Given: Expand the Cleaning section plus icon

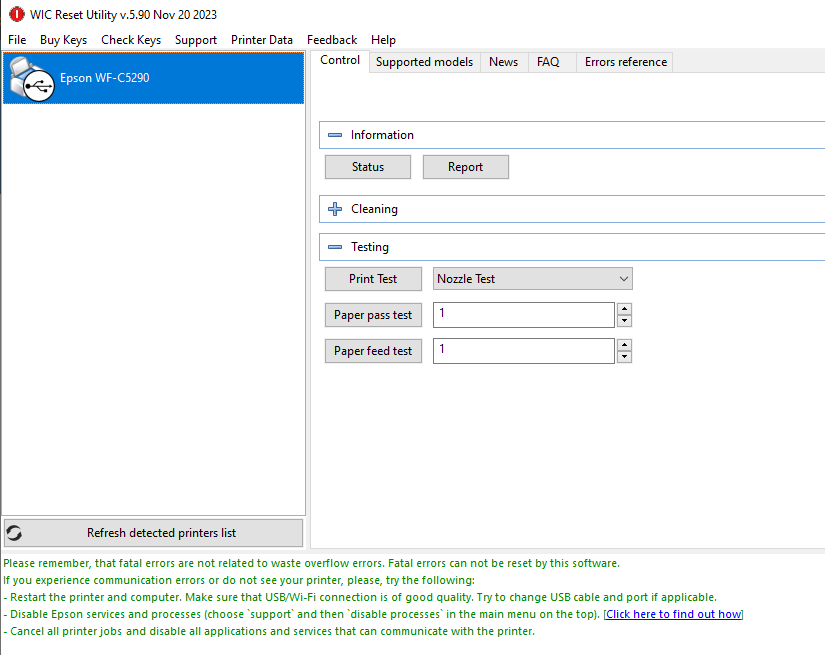Looking at the screenshot, I should [335, 209].
